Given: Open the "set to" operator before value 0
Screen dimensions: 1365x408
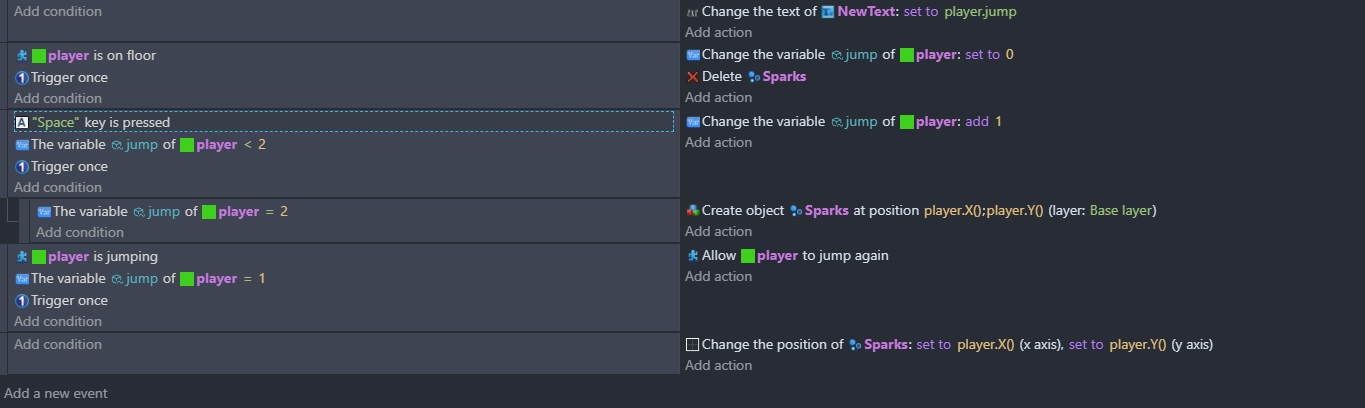Looking at the screenshot, I should [981, 55].
